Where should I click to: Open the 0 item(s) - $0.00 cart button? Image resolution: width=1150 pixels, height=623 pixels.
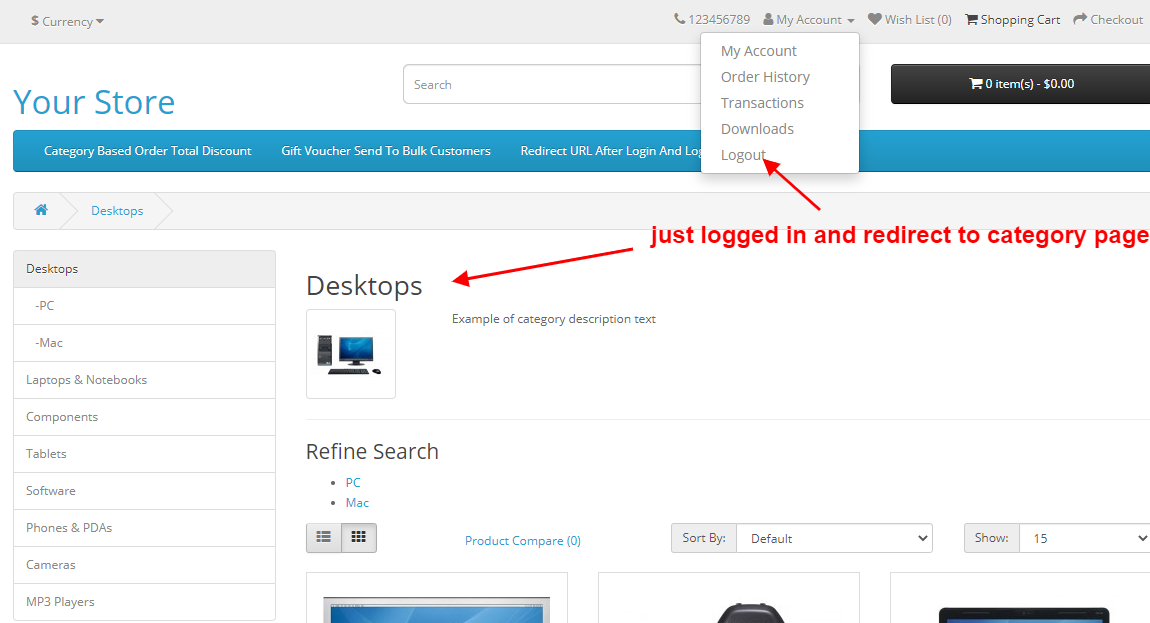click(x=1020, y=84)
